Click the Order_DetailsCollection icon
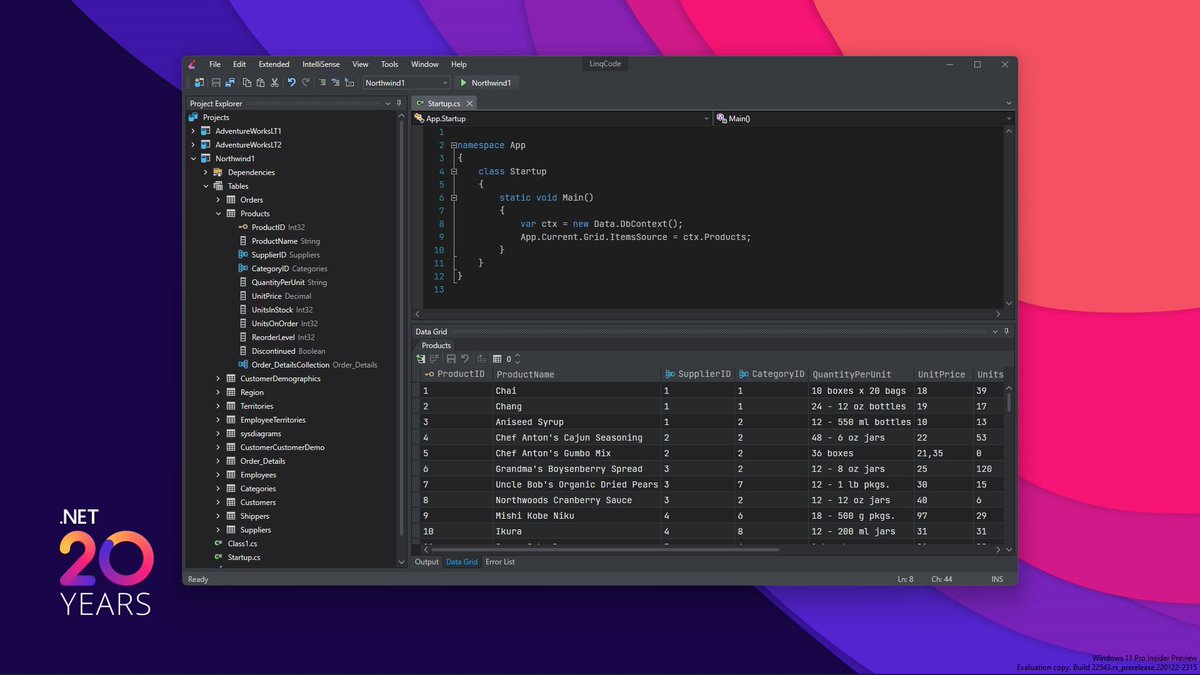The image size is (1200, 675). [x=243, y=365]
